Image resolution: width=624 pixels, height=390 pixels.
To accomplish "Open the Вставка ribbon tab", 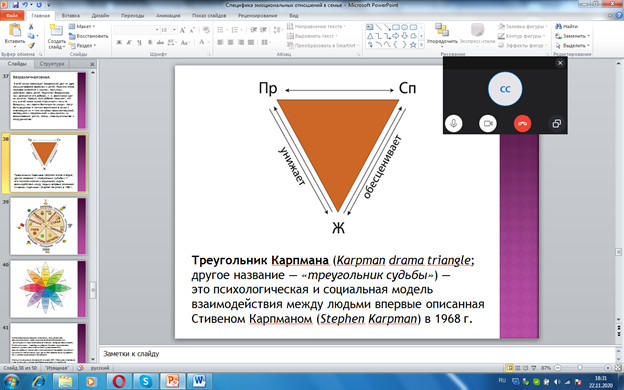I will pos(71,16).
